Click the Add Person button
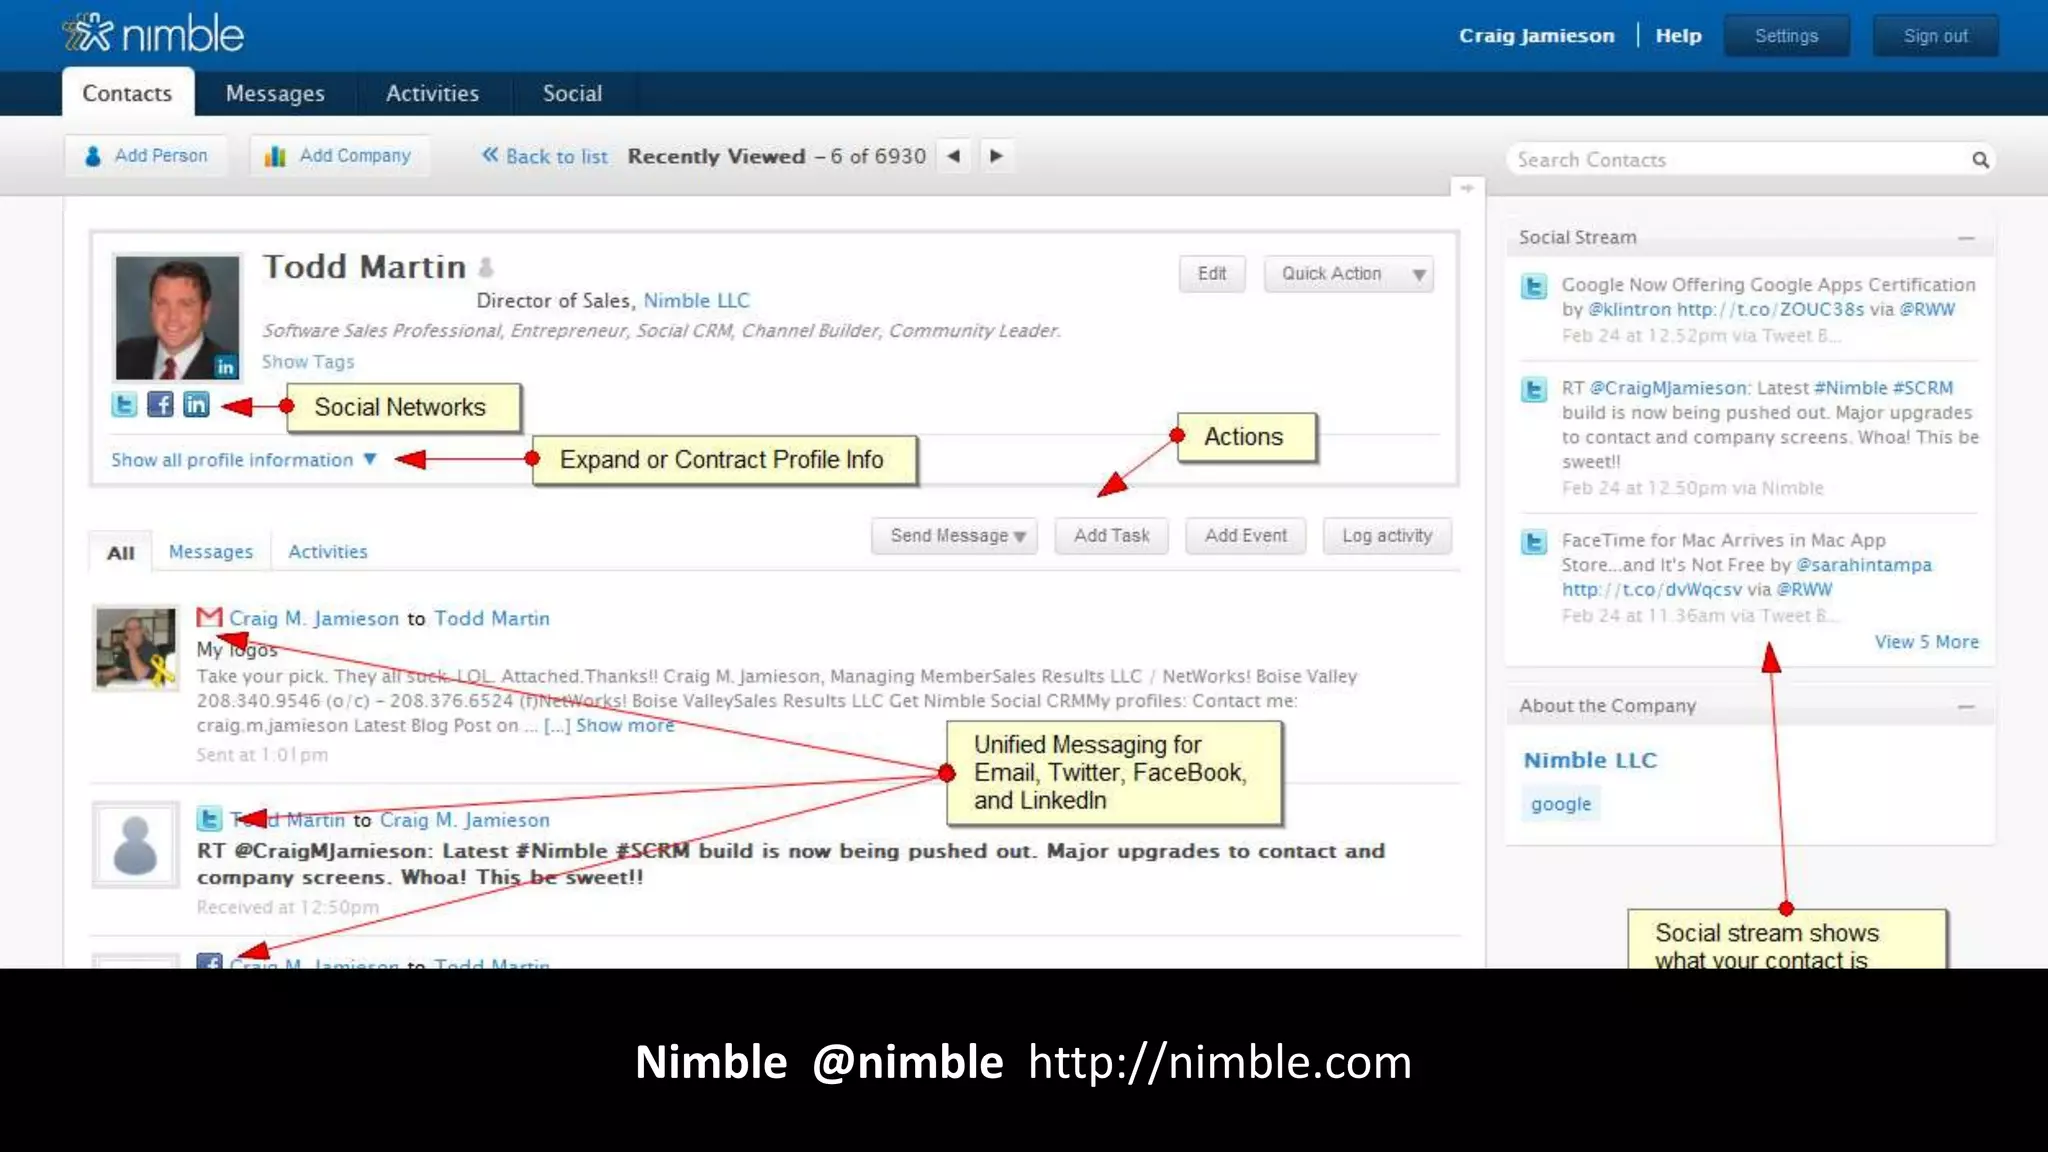 146,156
